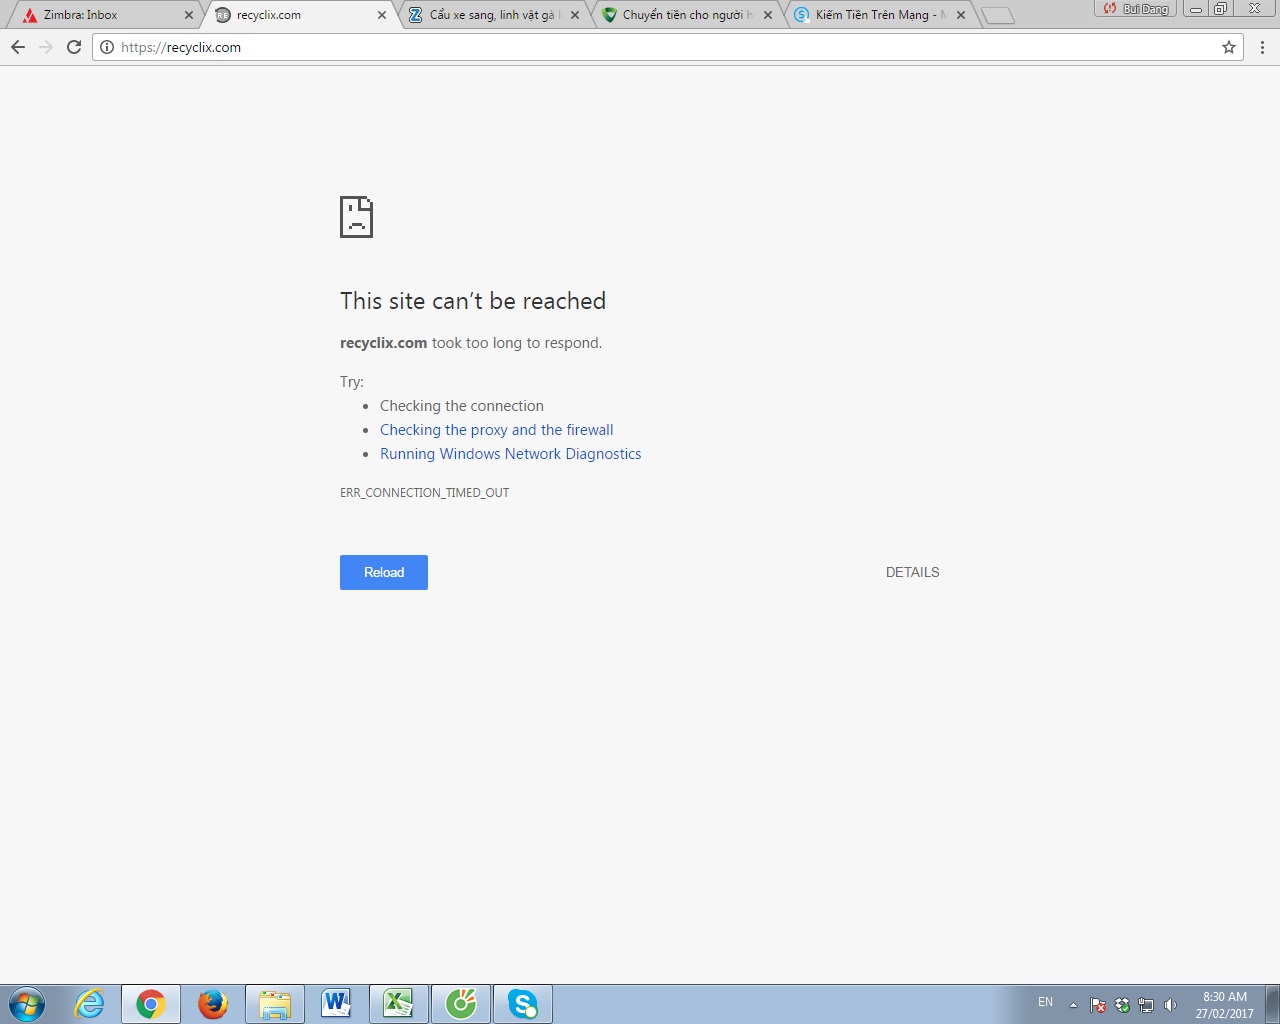Close the Zimbra: Inbox tab

189,15
